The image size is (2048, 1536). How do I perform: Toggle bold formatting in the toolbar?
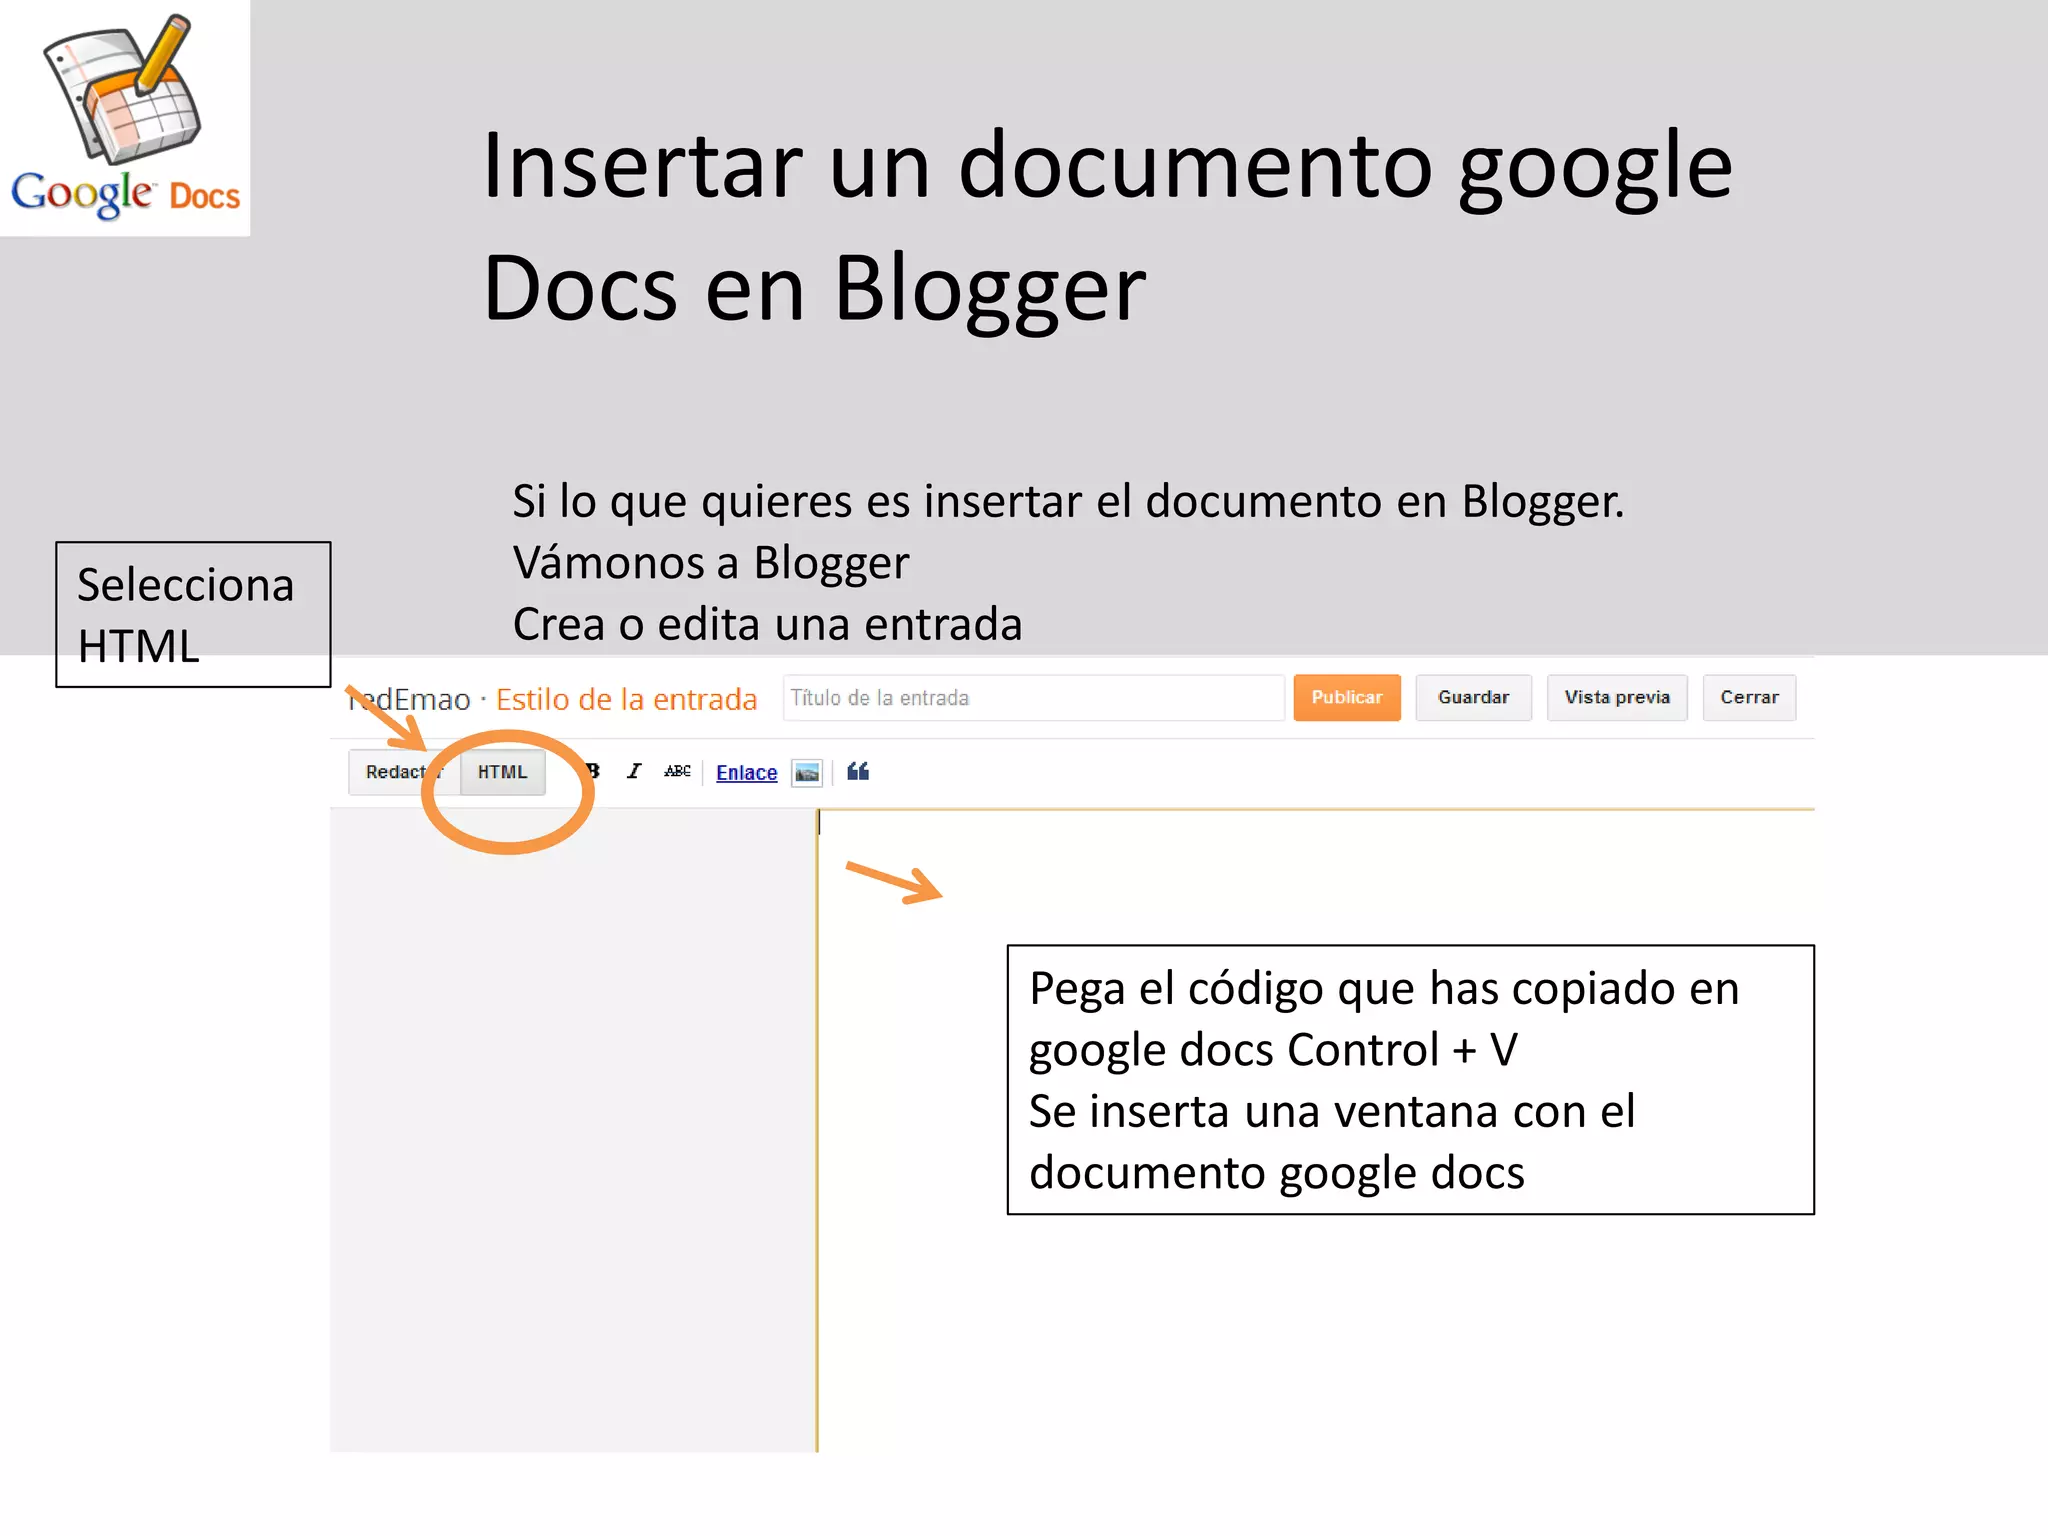point(593,771)
